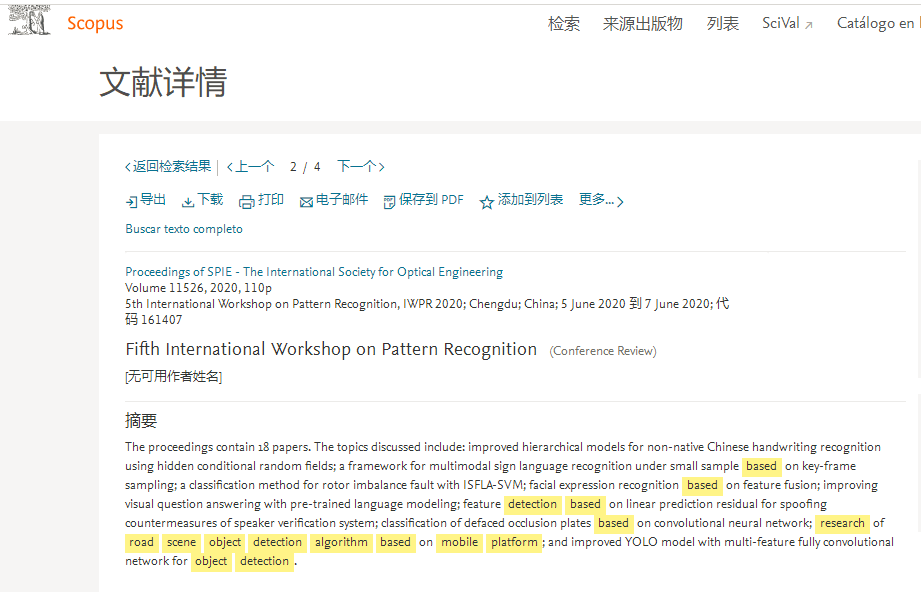Open the 检索 search menu item
Screen dimensions: 921x592
click(564, 24)
